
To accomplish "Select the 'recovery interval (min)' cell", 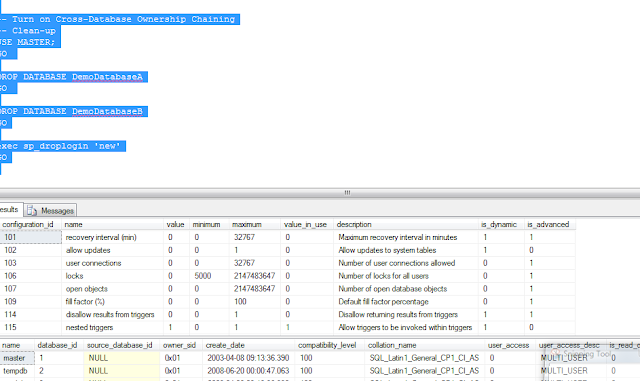I will coord(112,237).
